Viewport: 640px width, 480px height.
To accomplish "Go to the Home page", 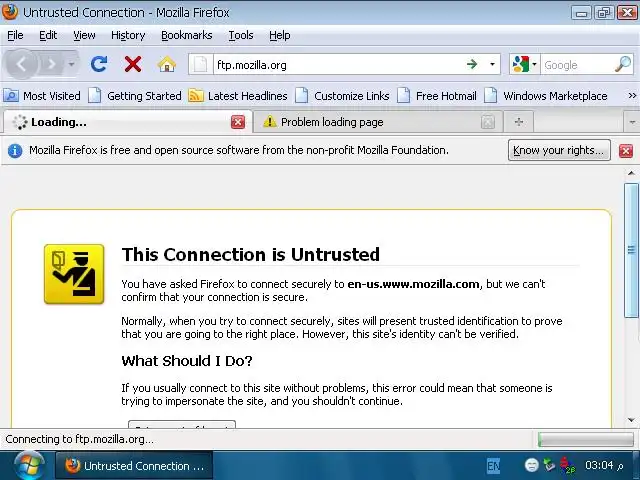I will (x=167, y=64).
